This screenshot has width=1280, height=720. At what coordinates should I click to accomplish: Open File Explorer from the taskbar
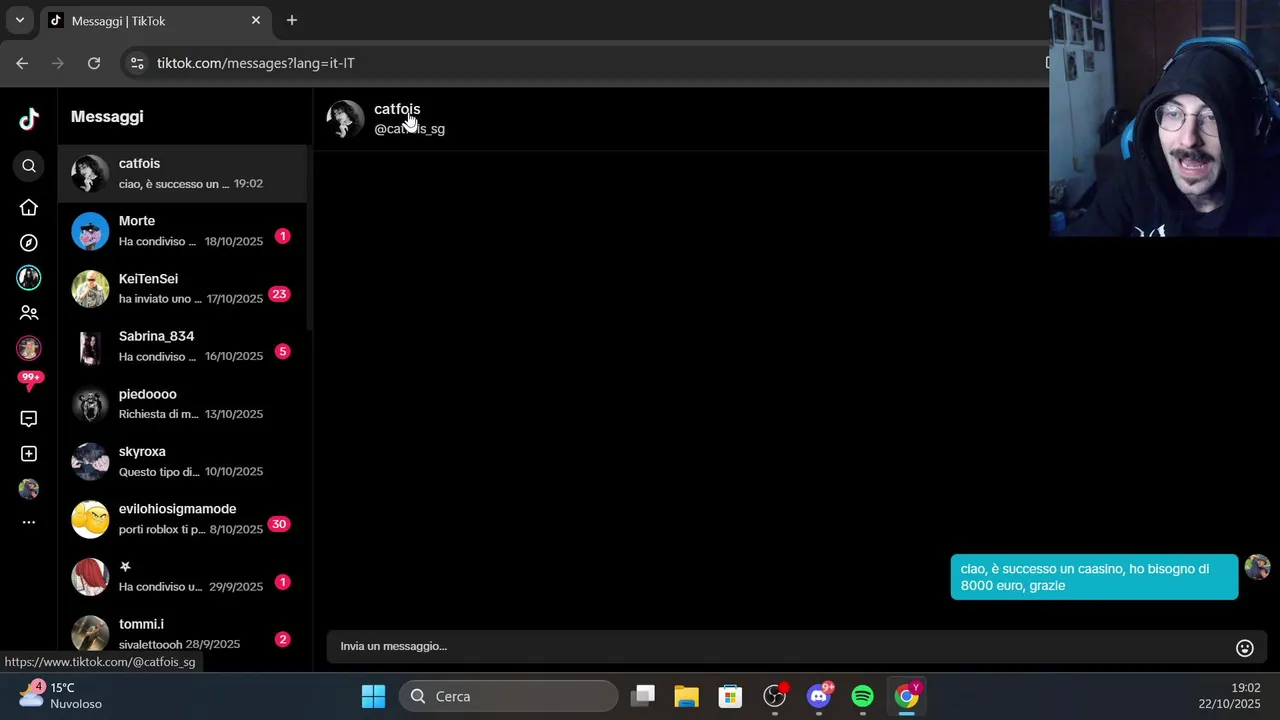click(686, 696)
